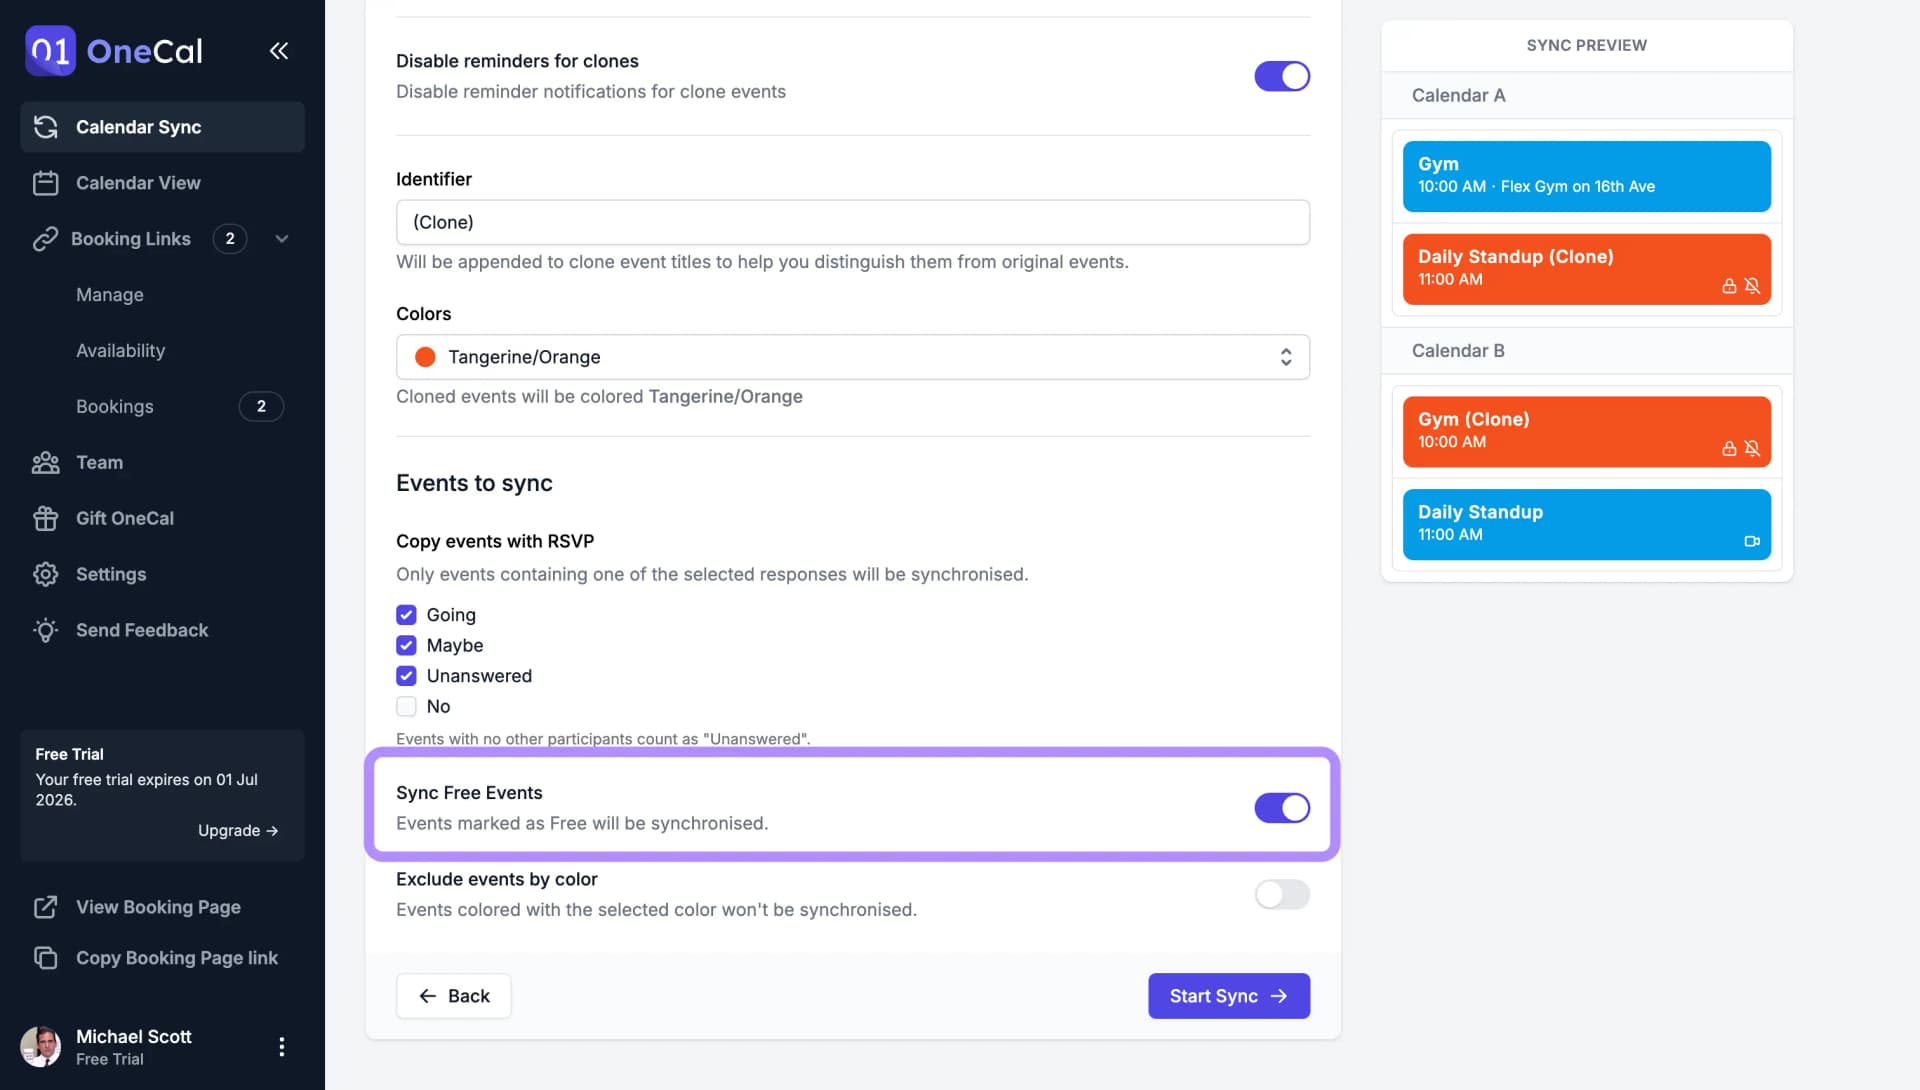1920x1090 pixels.
Task: Open the Colors dropdown showing Tangerine/Orange
Action: point(852,357)
